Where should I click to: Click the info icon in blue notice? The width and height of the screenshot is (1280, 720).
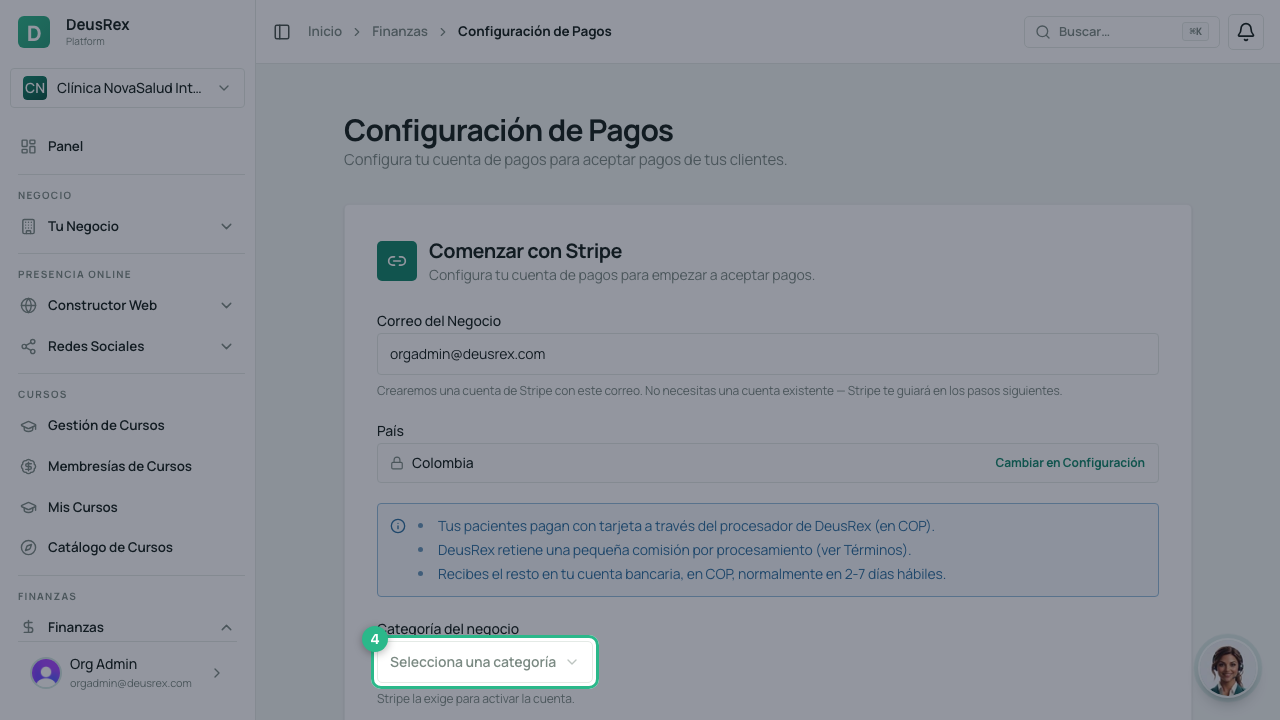[398, 526]
